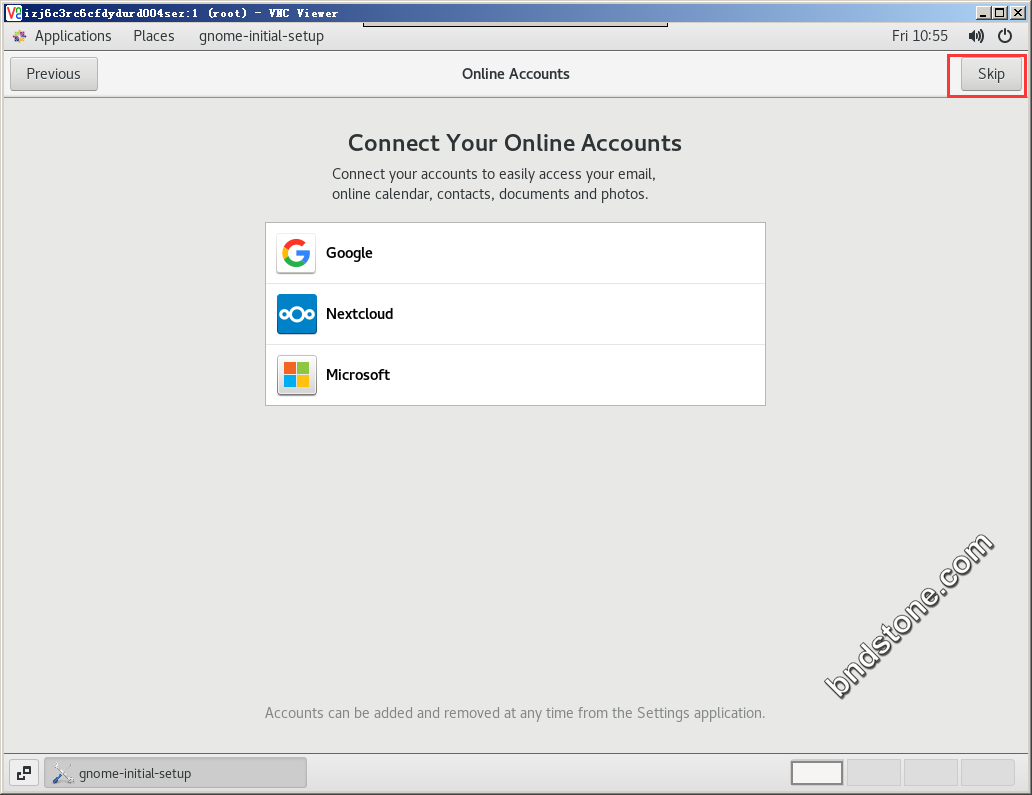The width and height of the screenshot is (1032, 795).
Task: Switch to the third workspace box
Action: coord(931,773)
